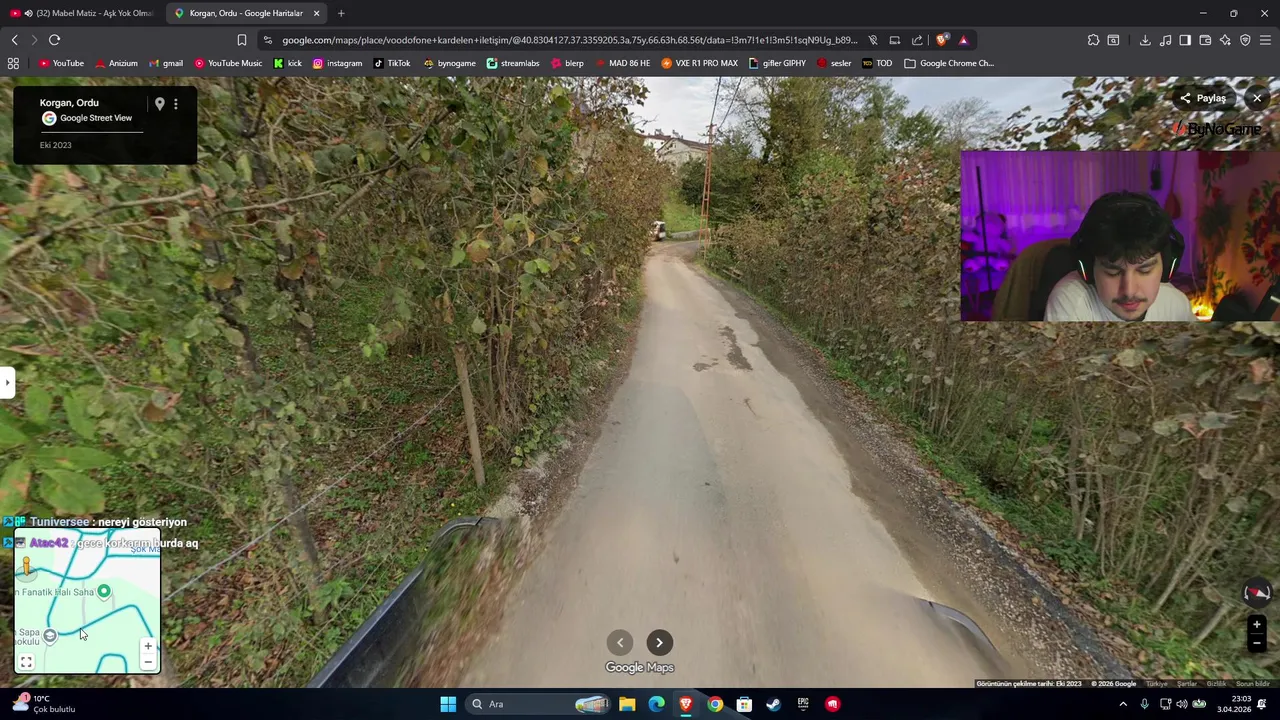Zoom in on the minimap
Screen dimensions: 1280x720
pos(148,646)
